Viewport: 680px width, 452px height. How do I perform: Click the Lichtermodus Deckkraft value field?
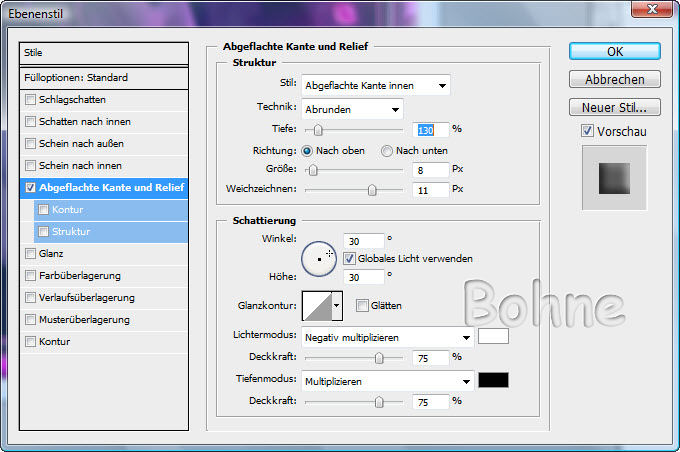(431, 358)
